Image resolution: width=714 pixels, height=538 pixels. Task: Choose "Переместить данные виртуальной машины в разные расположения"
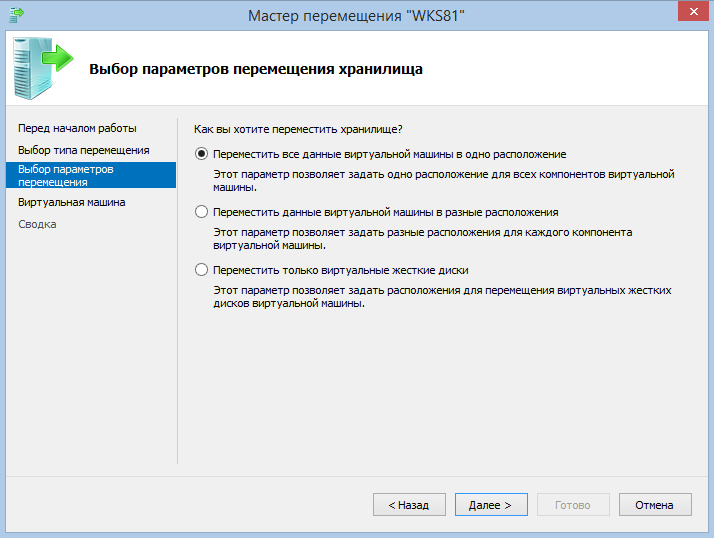click(x=202, y=212)
